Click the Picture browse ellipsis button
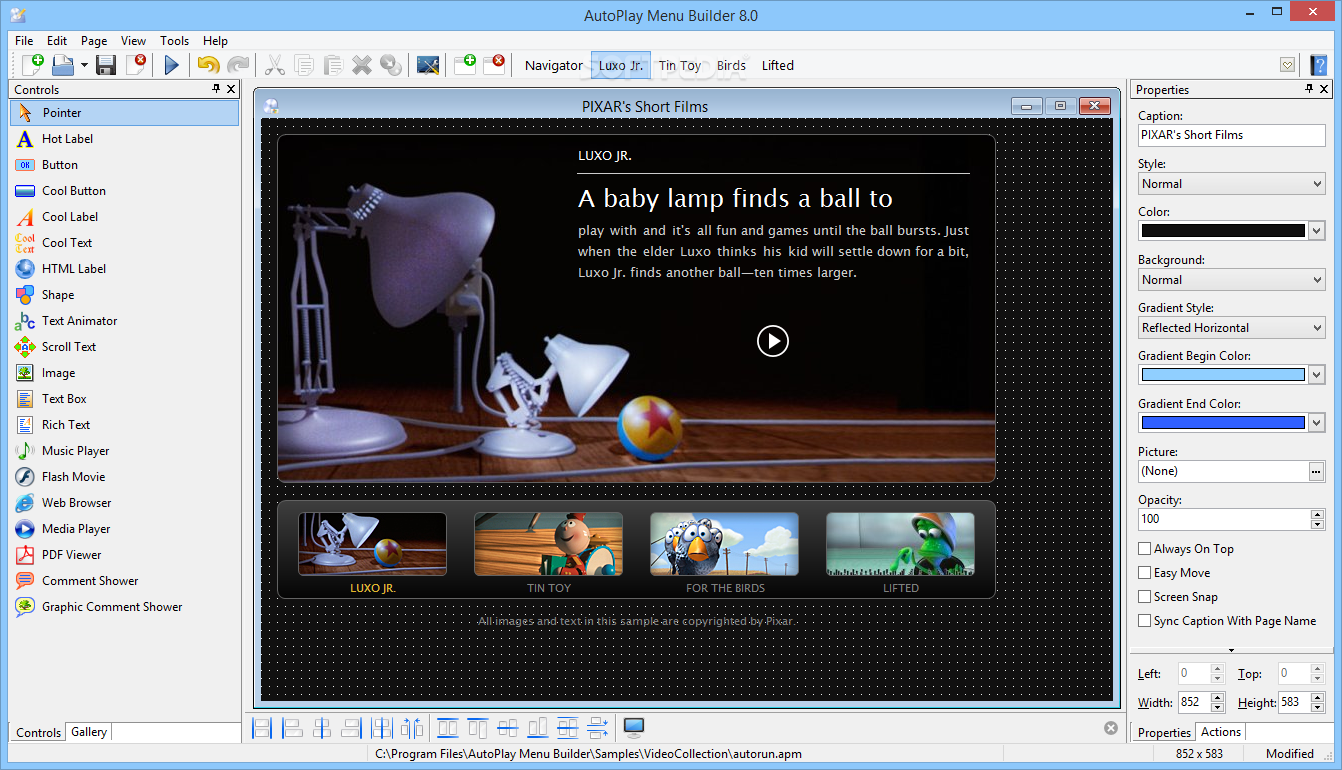The width and height of the screenshot is (1342, 770). click(x=1316, y=471)
